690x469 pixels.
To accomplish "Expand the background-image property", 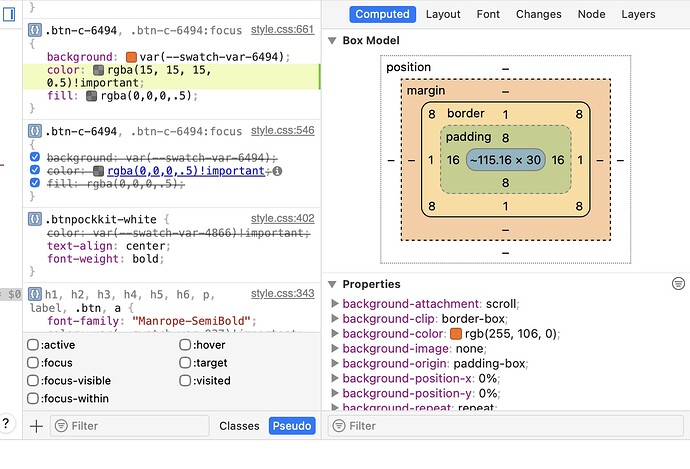I will [334, 348].
